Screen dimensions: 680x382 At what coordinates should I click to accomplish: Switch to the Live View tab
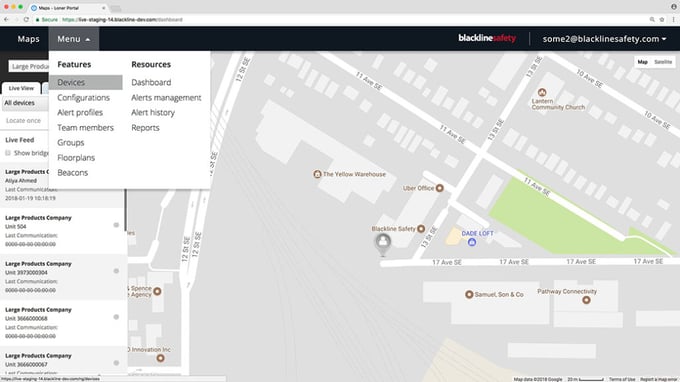pos(21,88)
